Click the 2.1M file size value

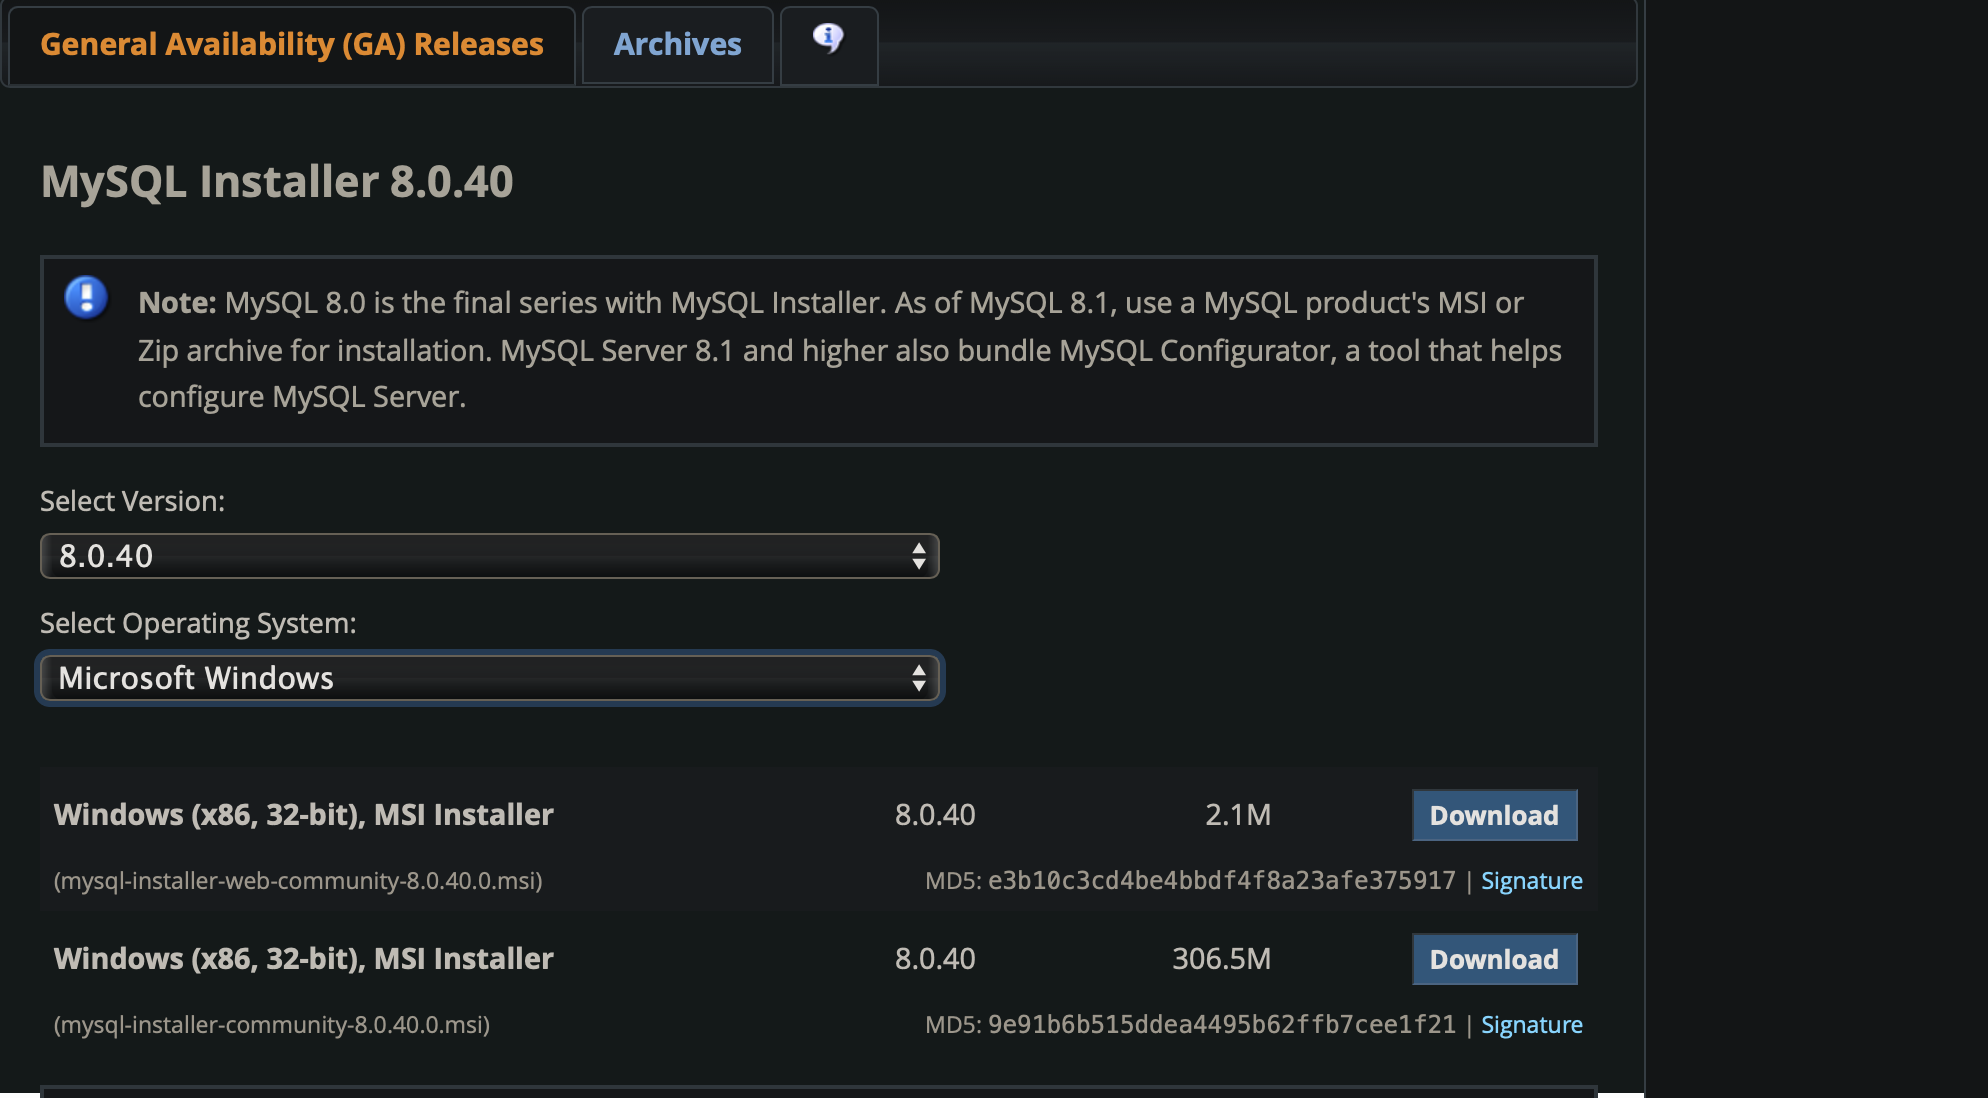pyautogui.click(x=1238, y=815)
